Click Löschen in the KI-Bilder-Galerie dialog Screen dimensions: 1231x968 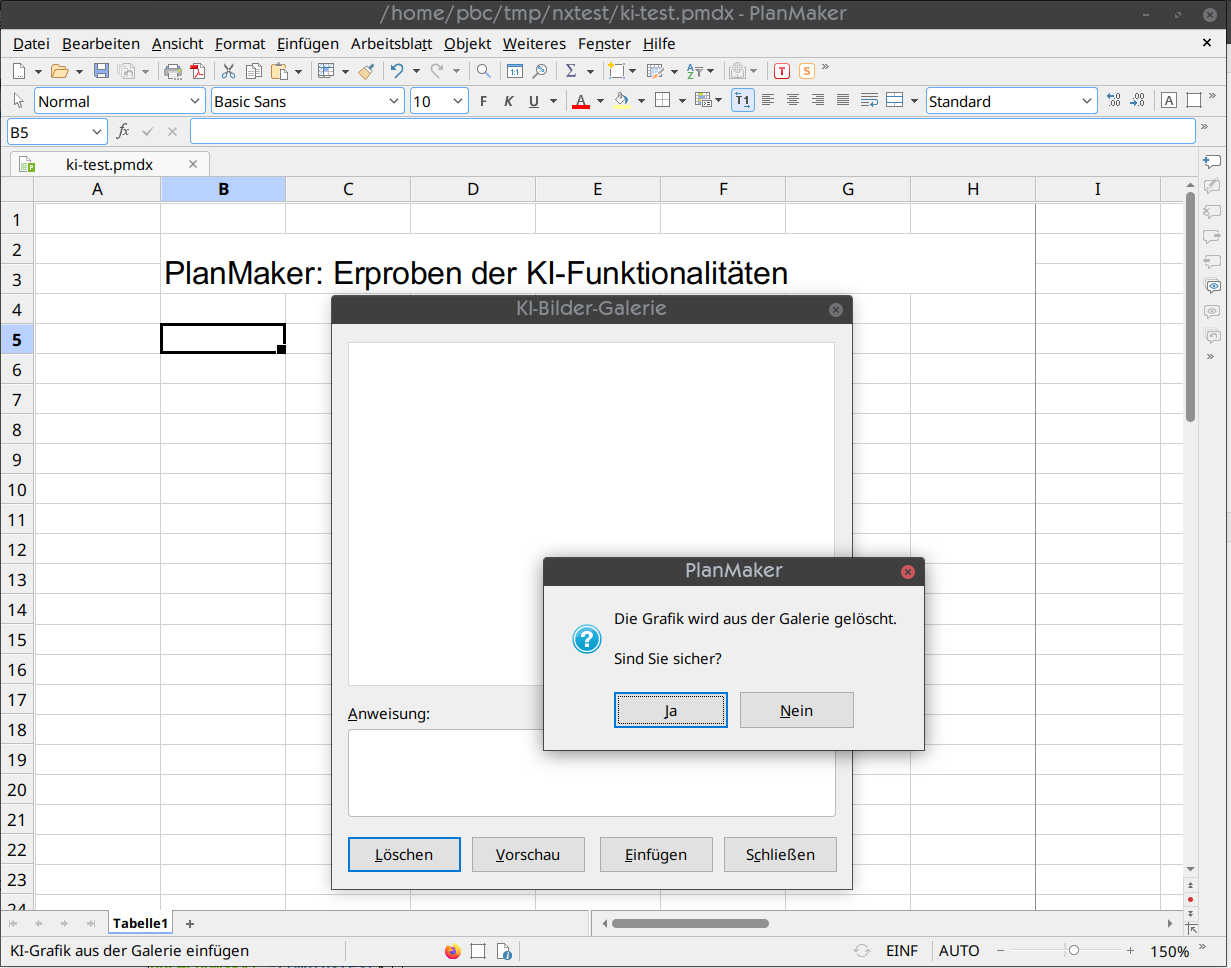404,854
